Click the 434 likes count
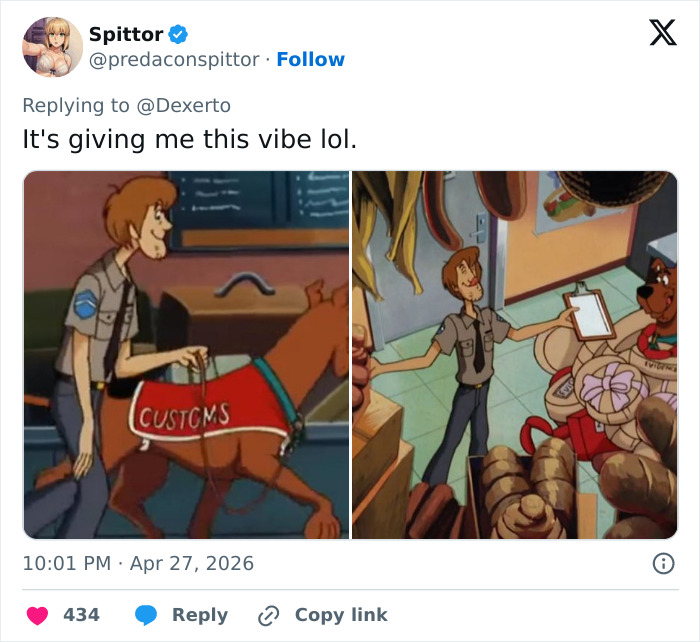Viewport: 700px width, 642px height. (x=81, y=615)
